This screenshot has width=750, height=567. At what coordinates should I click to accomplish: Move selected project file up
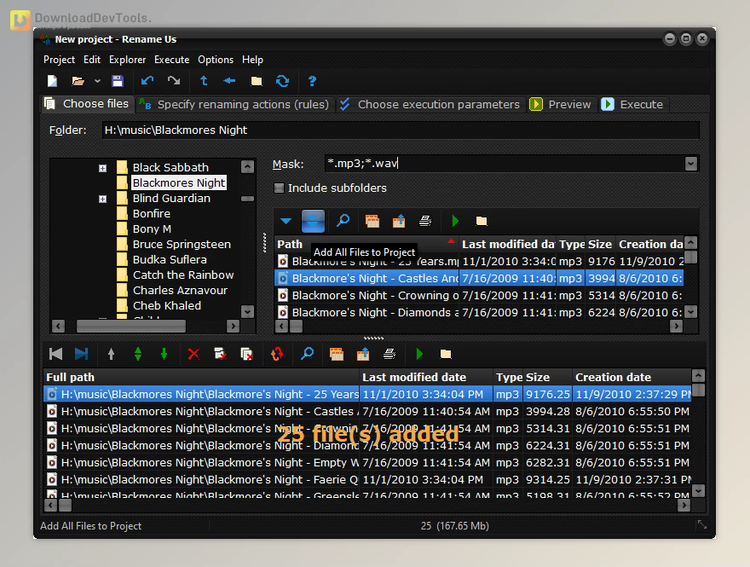coord(111,354)
